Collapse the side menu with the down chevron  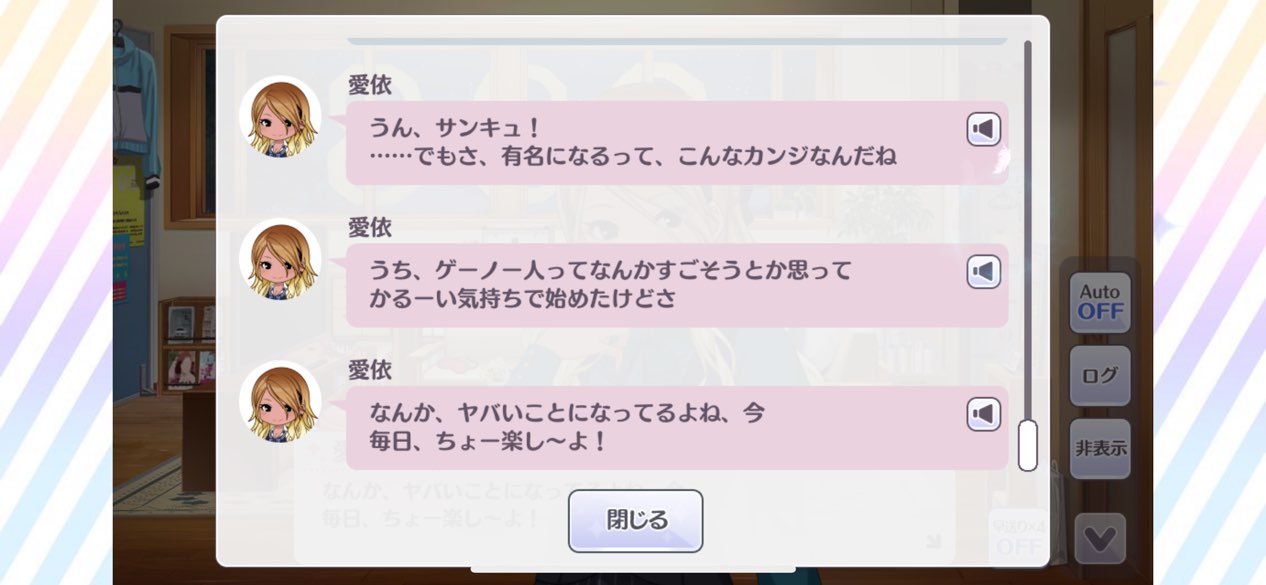1100,539
